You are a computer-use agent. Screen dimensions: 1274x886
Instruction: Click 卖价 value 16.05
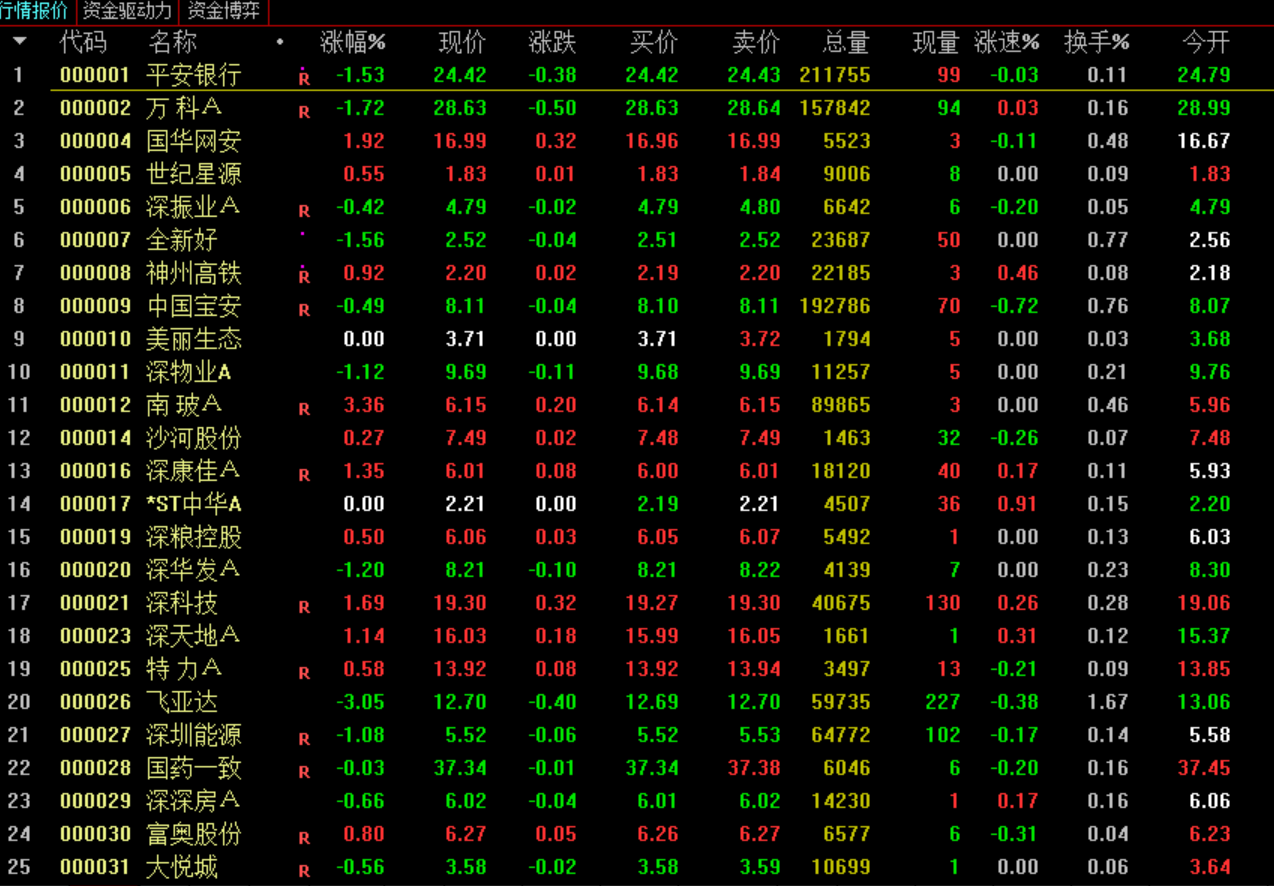tap(754, 636)
